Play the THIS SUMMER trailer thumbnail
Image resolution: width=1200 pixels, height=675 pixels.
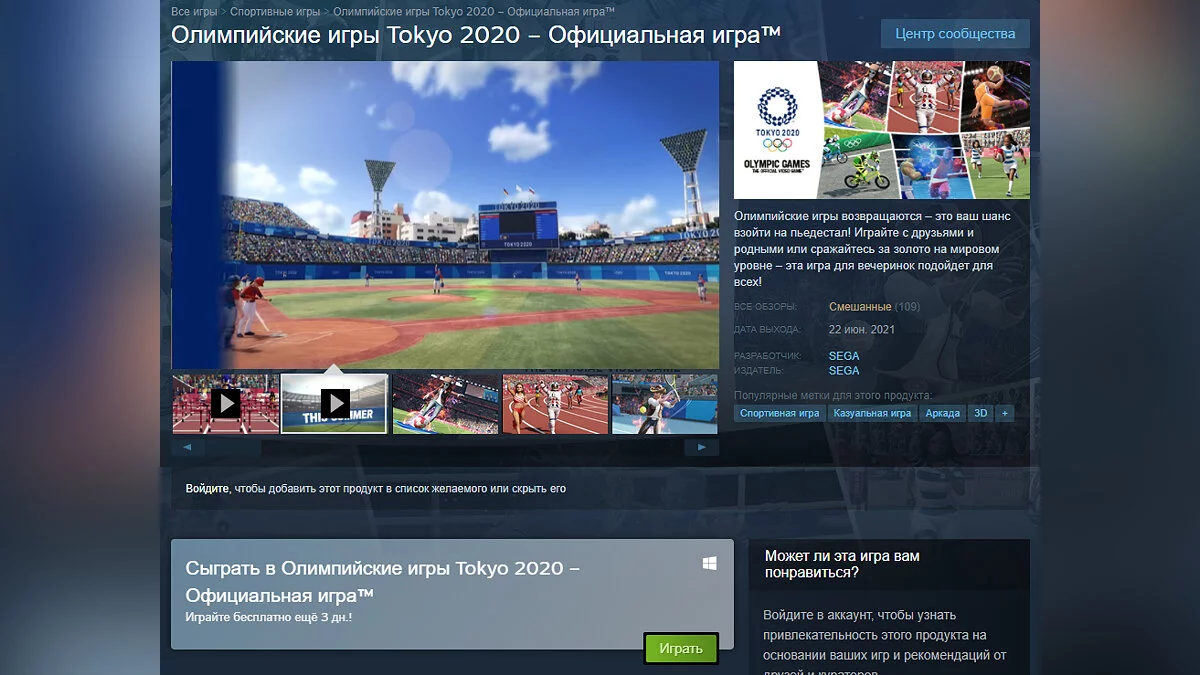[334, 404]
